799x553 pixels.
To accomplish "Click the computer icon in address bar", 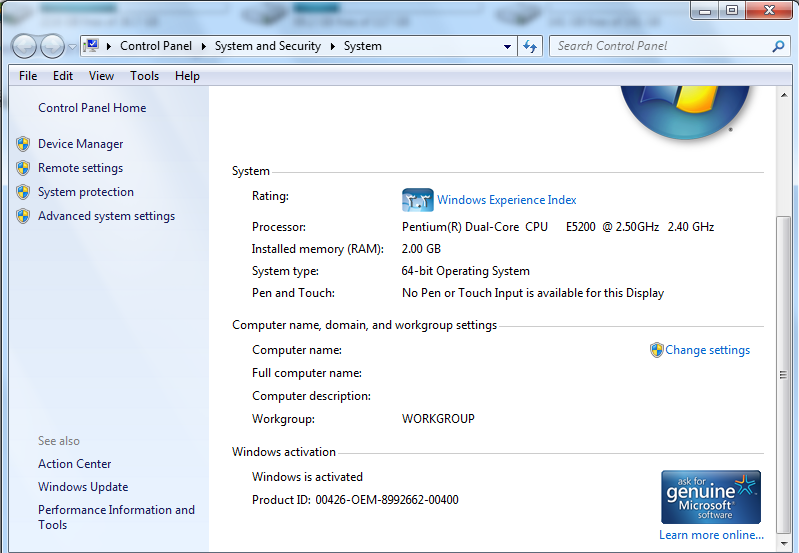I will point(91,46).
